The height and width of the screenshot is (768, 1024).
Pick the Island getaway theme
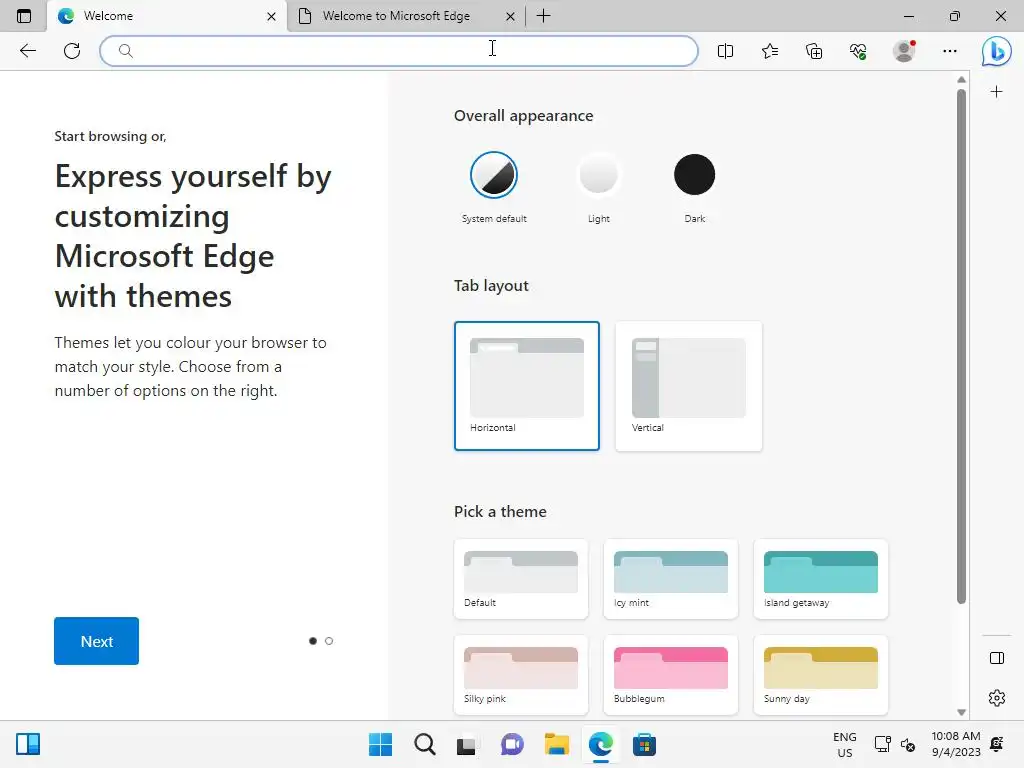pos(821,579)
